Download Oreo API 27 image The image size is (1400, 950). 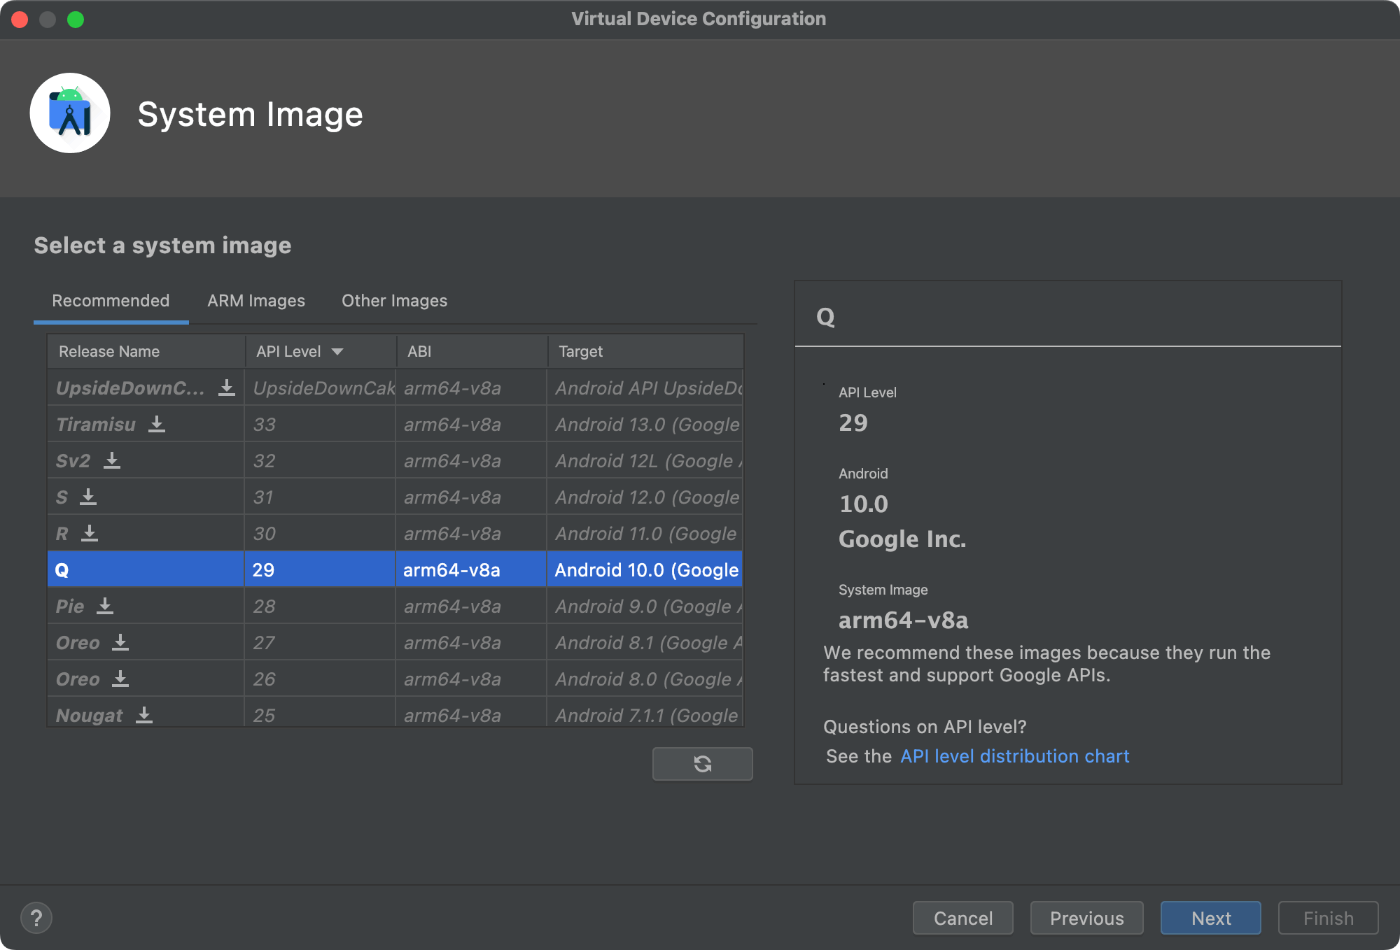[121, 642]
